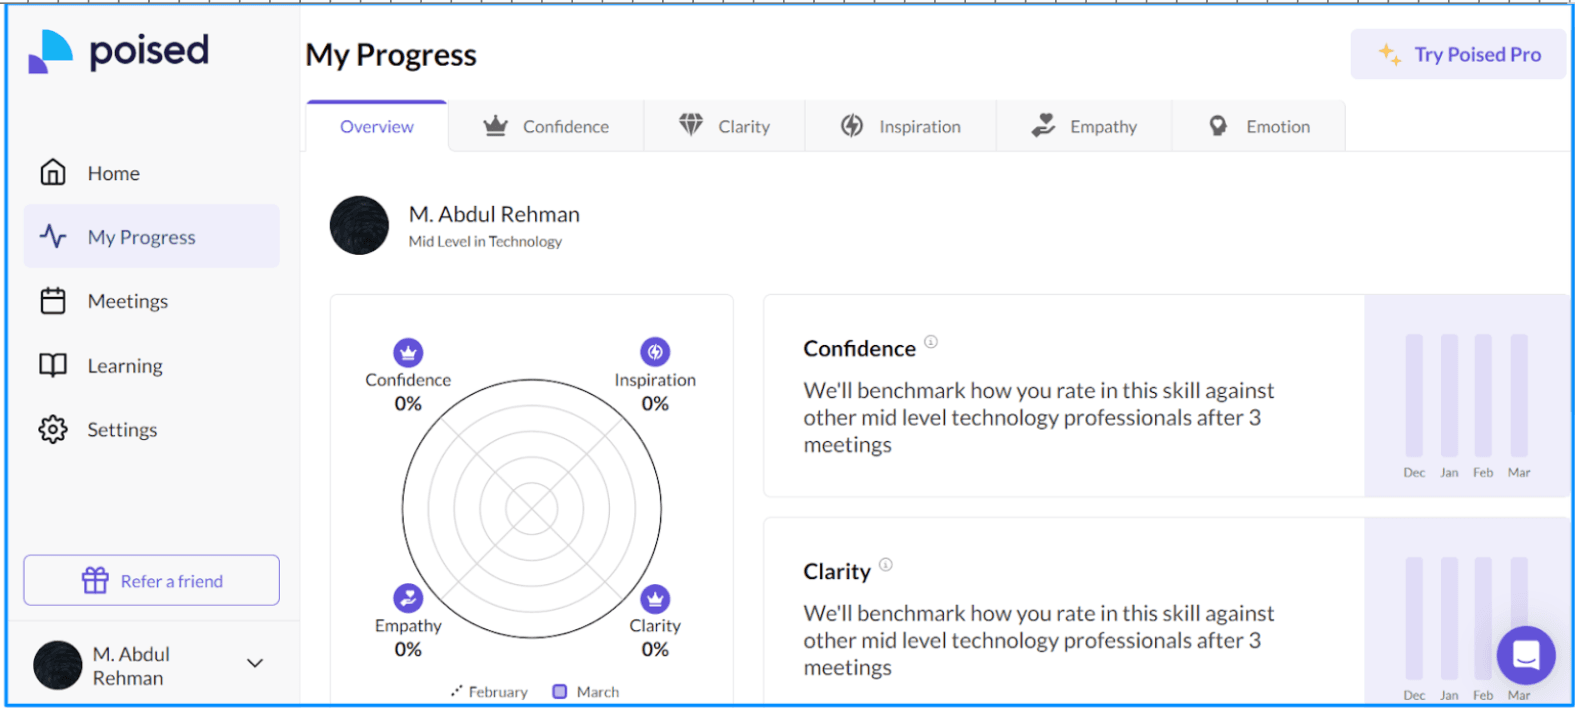Screen dimensions: 1575x708
Task: Click the profile avatar beside M. Abdul Rehman heading
Action: tap(359, 225)
